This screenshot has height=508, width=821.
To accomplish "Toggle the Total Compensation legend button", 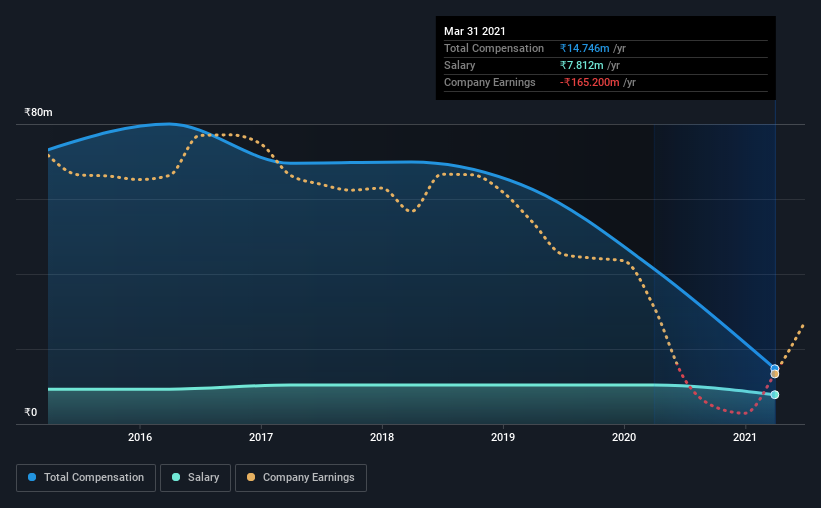I will coord(86,478).
